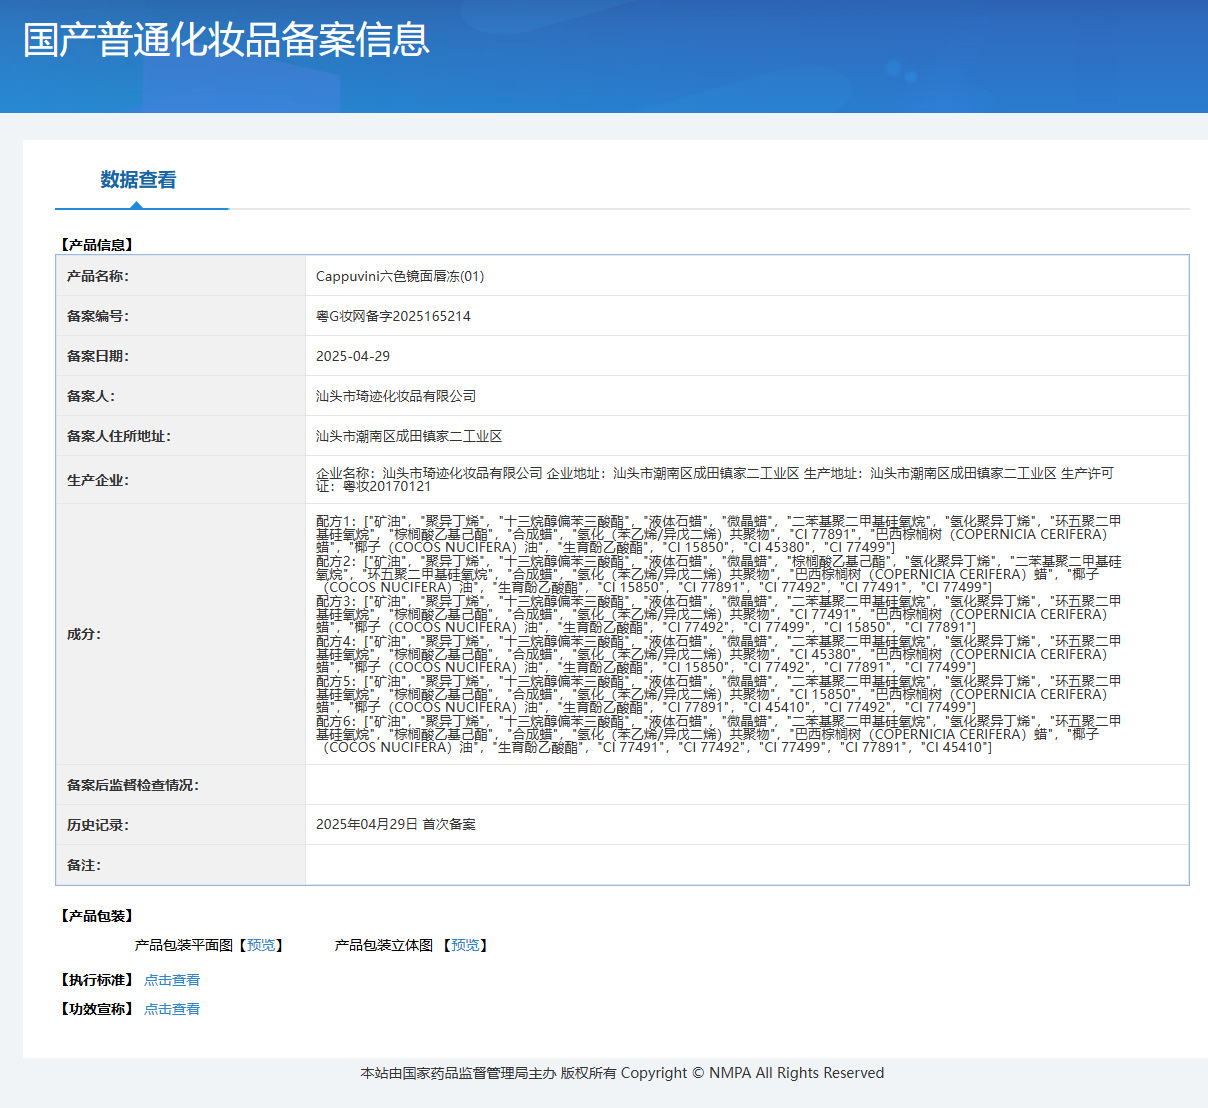1208x1108 pixels.
Task: Click the 国产普通化妆品备案信息 page title
Action: point(226,40)
